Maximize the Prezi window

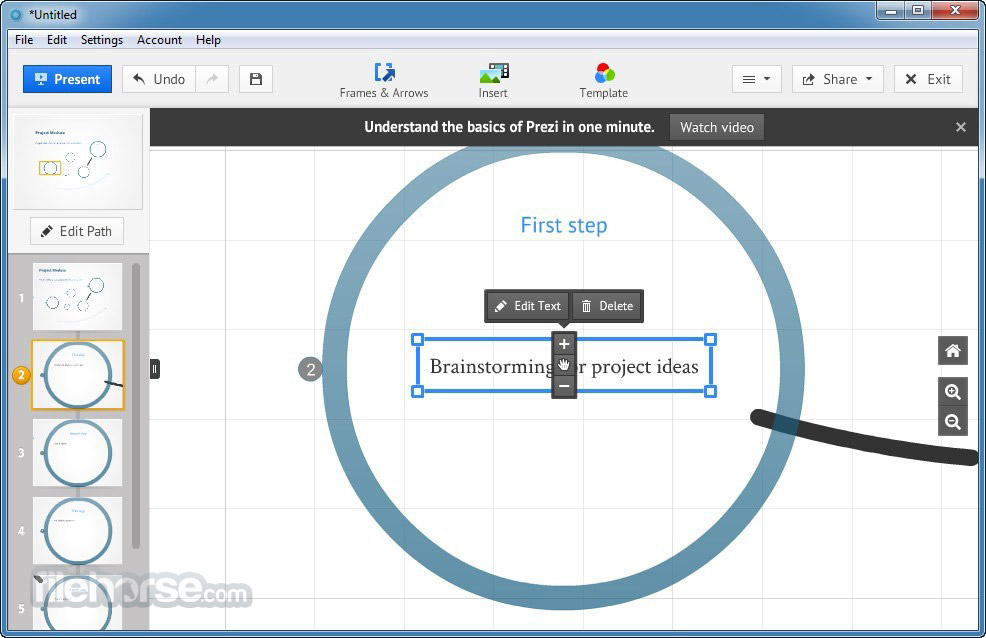pos(918,10)
